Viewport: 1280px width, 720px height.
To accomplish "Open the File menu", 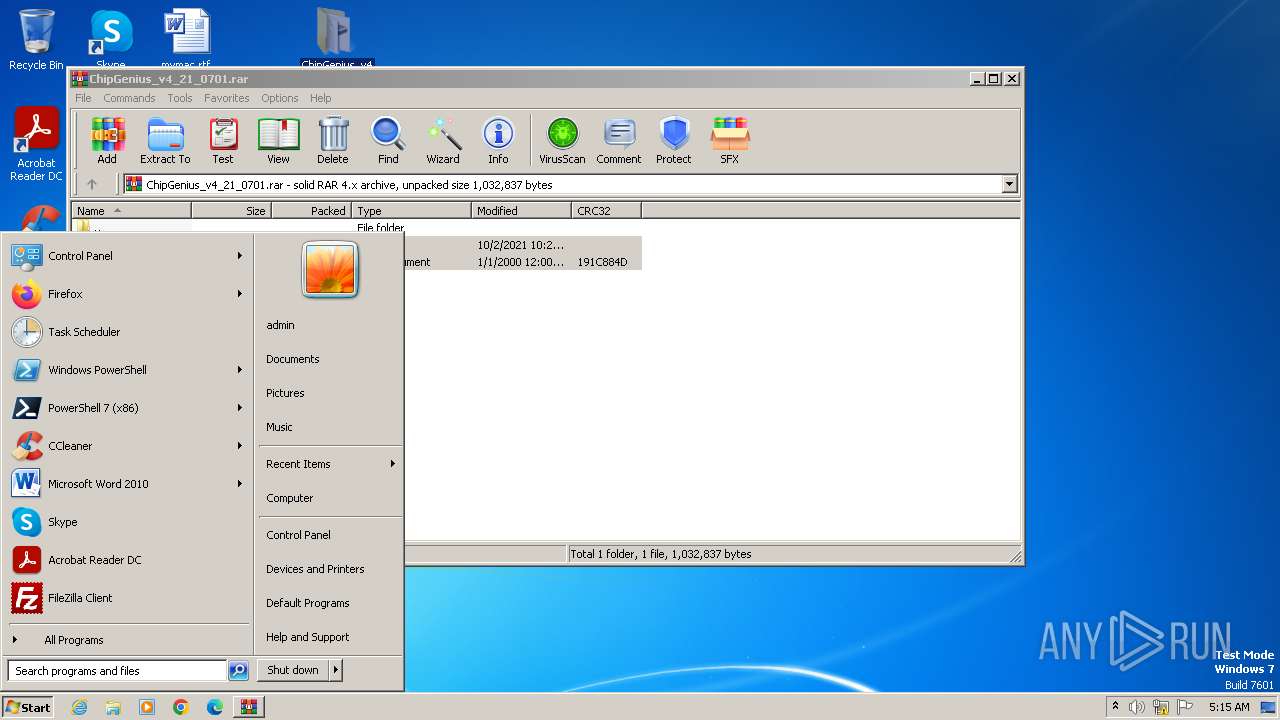I will point(83,98).
